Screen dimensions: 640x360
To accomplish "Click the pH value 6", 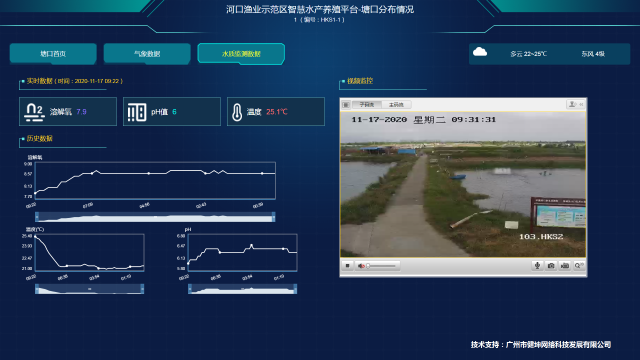I will (174, 112).
